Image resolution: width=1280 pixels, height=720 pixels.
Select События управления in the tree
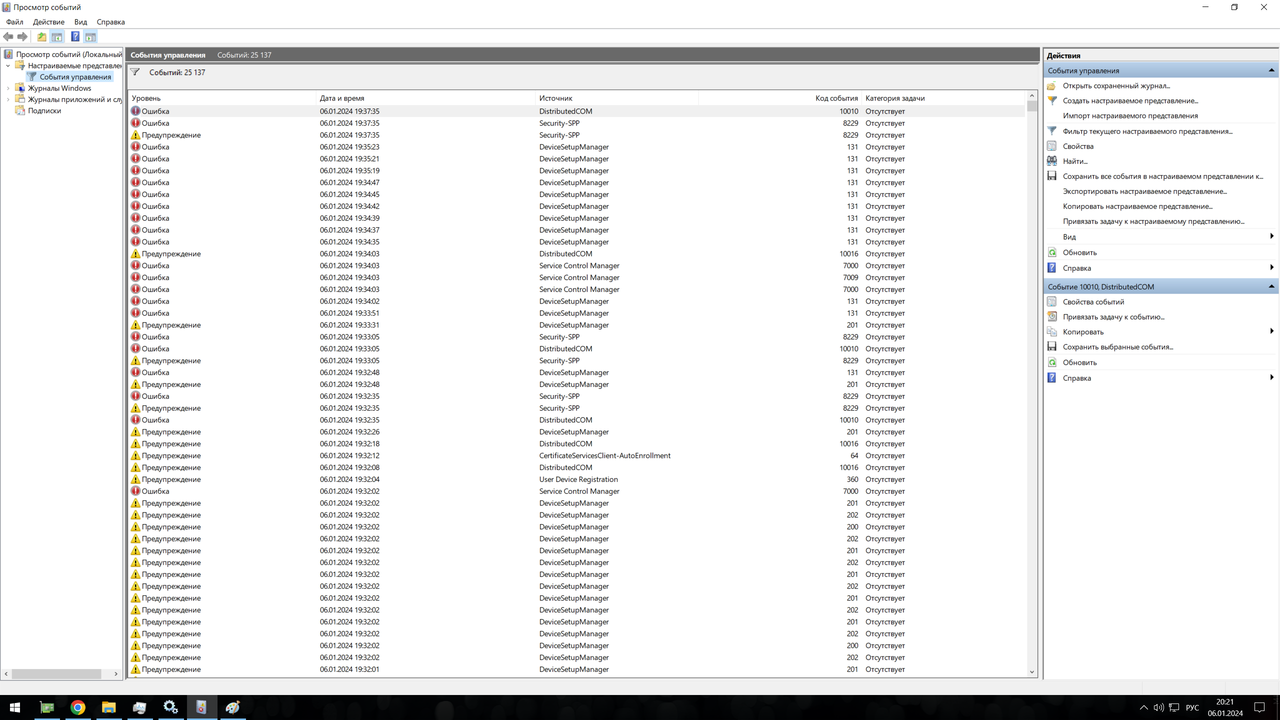coord(75,77)
